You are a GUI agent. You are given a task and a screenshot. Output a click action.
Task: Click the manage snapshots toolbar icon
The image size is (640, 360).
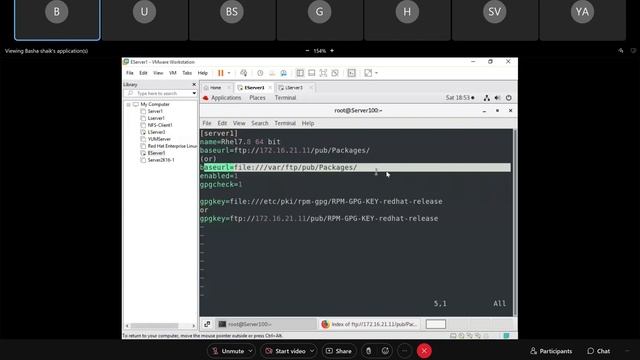[x=283, y=73]
